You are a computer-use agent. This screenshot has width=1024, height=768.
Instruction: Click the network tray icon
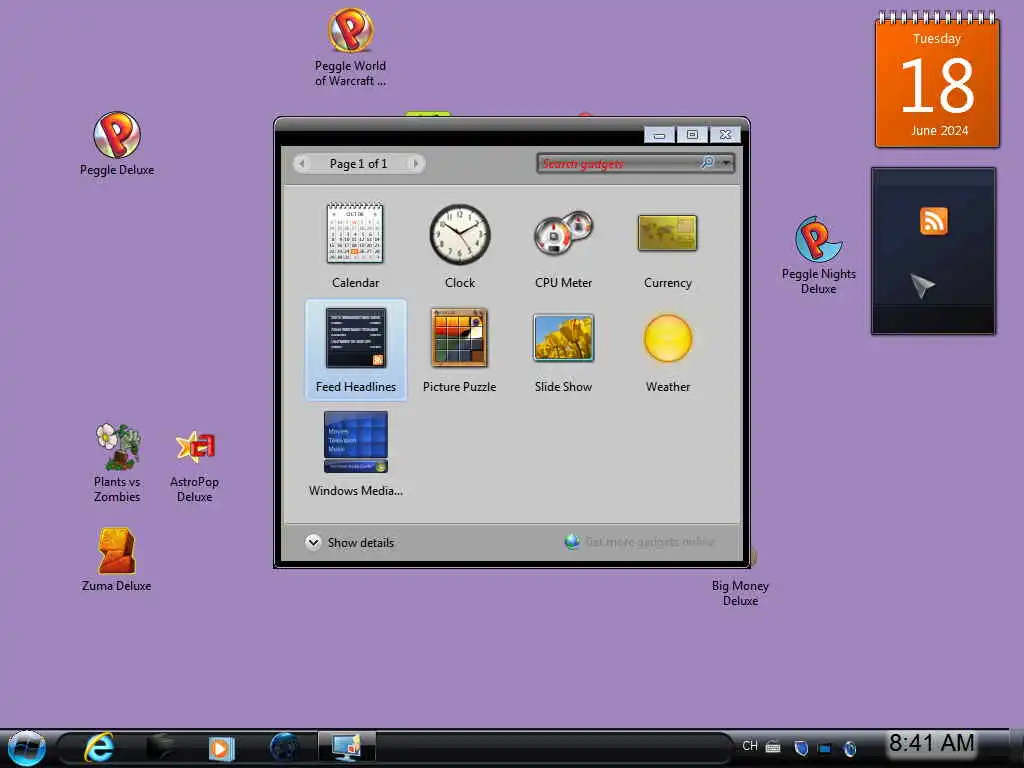(x=825, y=748)
